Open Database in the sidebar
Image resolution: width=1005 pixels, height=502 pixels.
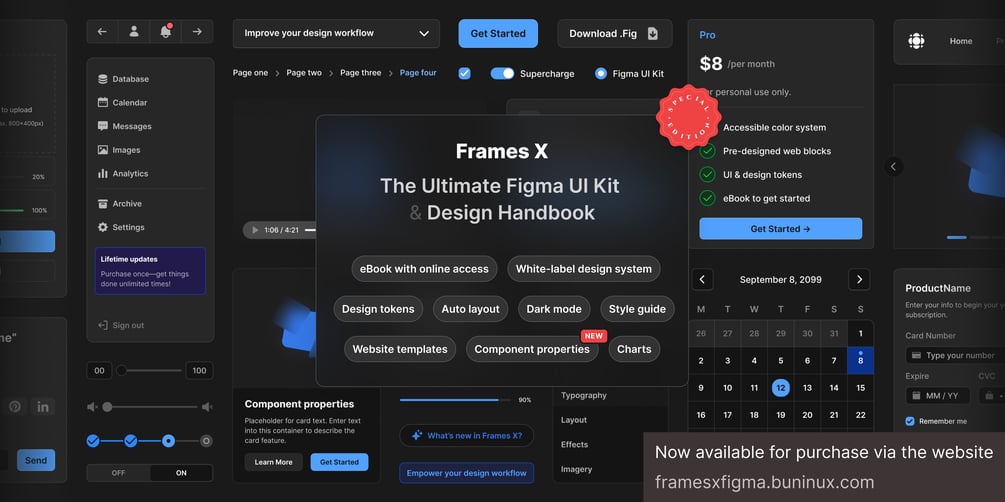tap(123, 79)
